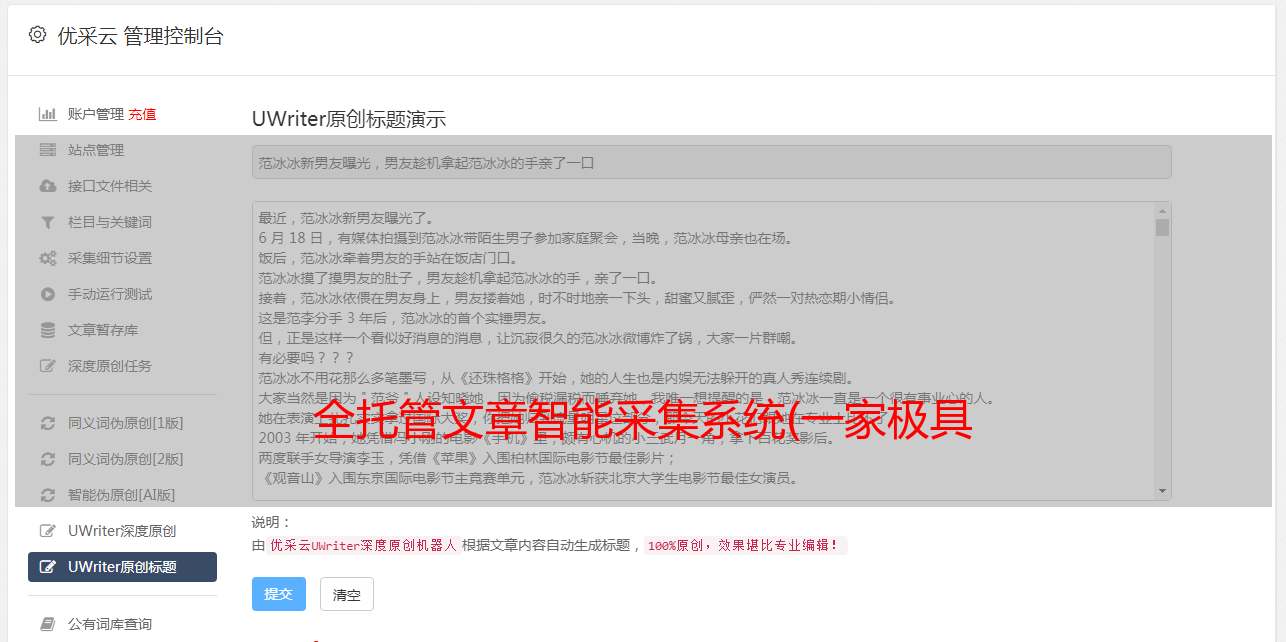Screen dimensions: 1286x642
Task: Click the cloud upload icon for 接口文件相关
Action: pyautogui.click(x=47, y=186)
